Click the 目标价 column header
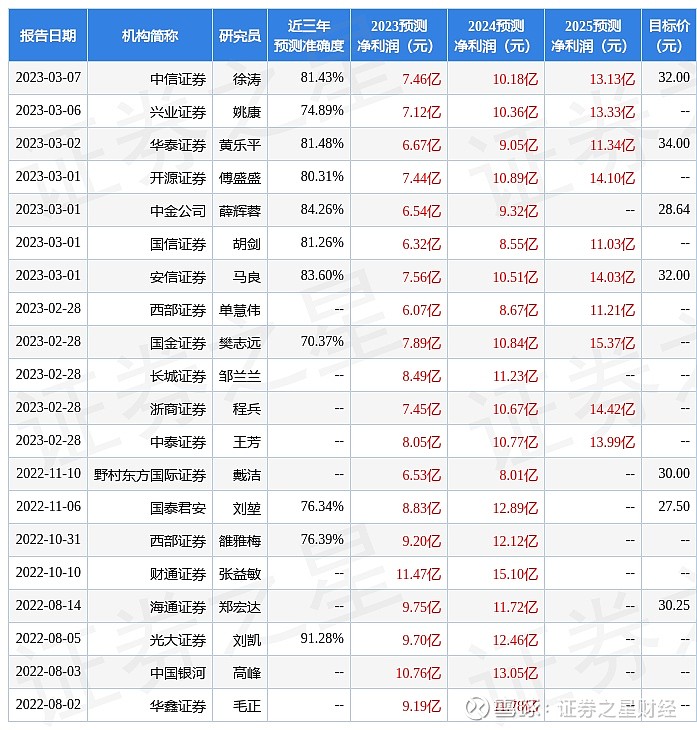Image resolution: width=697 pixels, height=730 pixels. point(669,35)
